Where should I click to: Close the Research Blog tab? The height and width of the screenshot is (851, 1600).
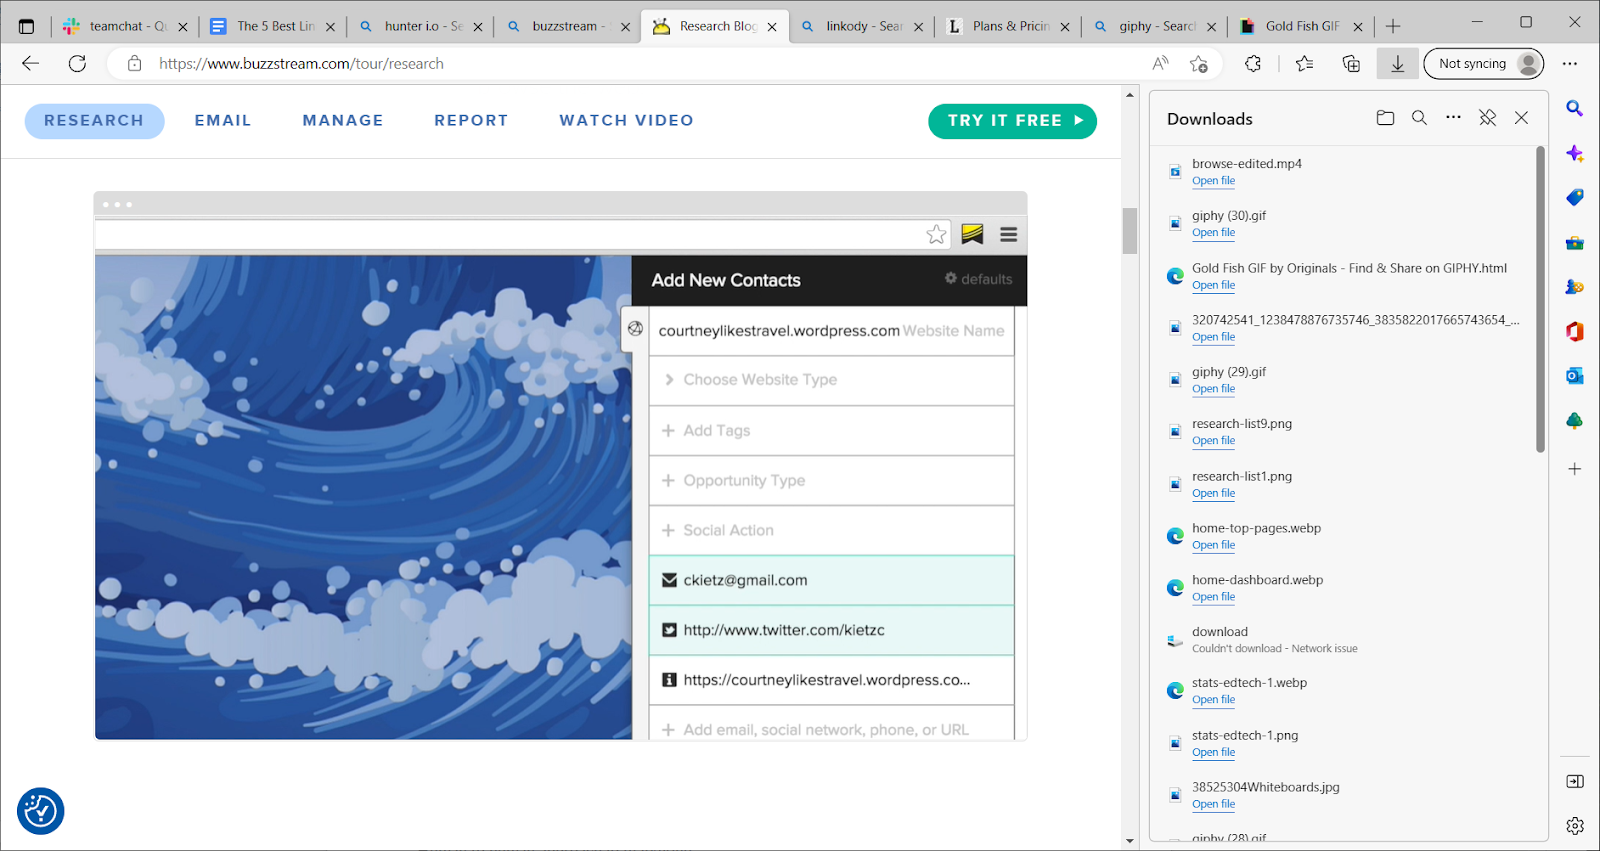(772, 27)
